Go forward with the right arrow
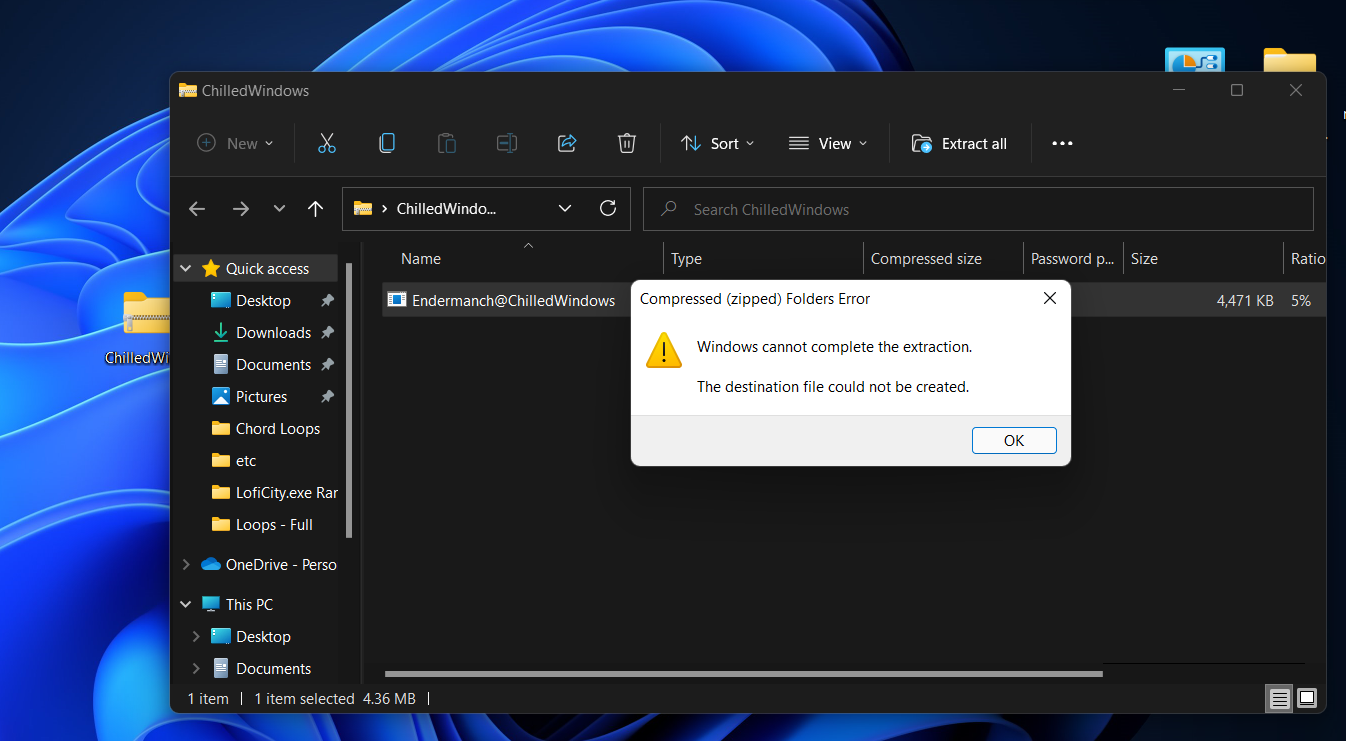This screenshot has width=1346, height=741. [x=241, y=209]
